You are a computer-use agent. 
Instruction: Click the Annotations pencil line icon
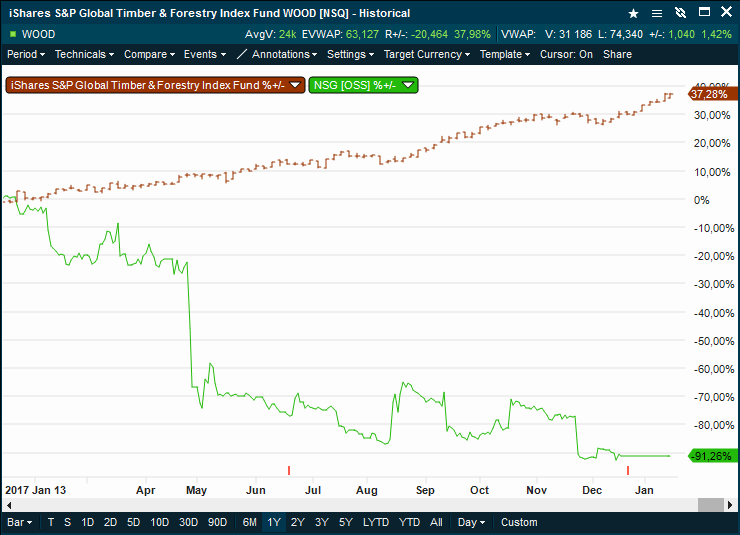point(242,54)
